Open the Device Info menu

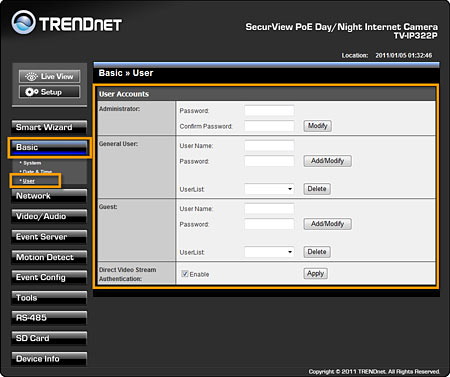[x=49, y=359]
